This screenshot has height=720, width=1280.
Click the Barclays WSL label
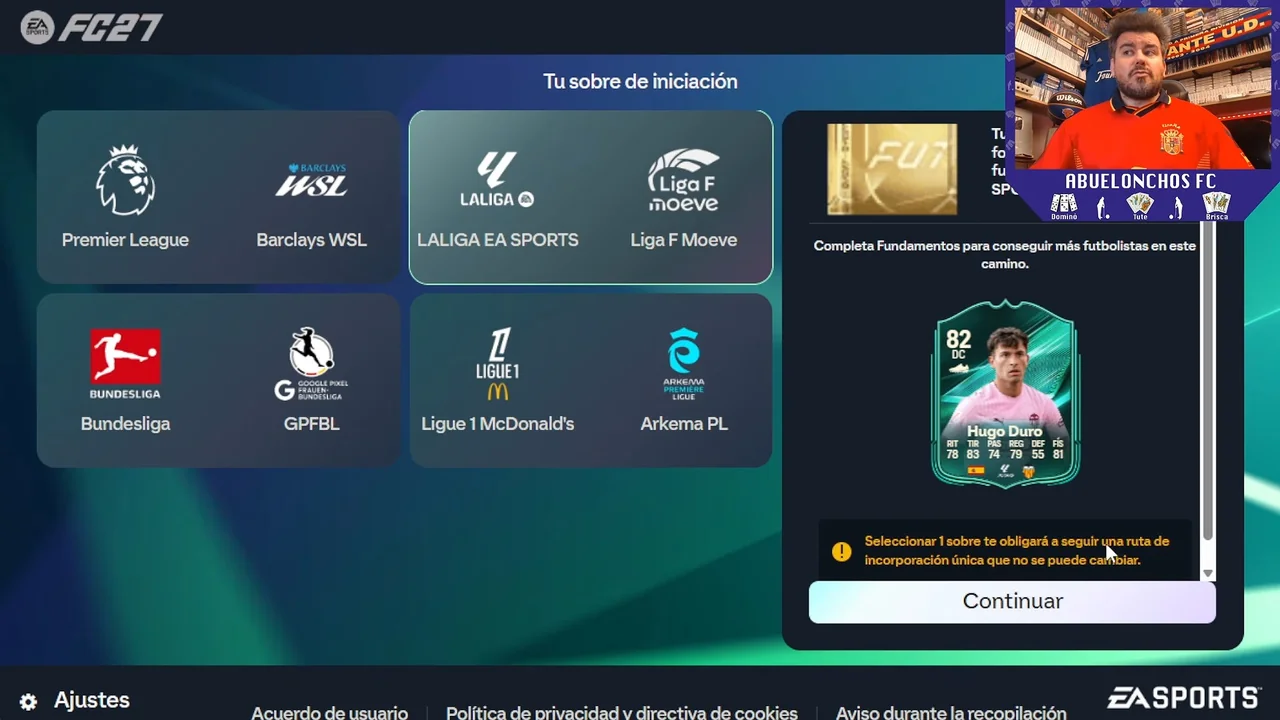tap(311, 240)
